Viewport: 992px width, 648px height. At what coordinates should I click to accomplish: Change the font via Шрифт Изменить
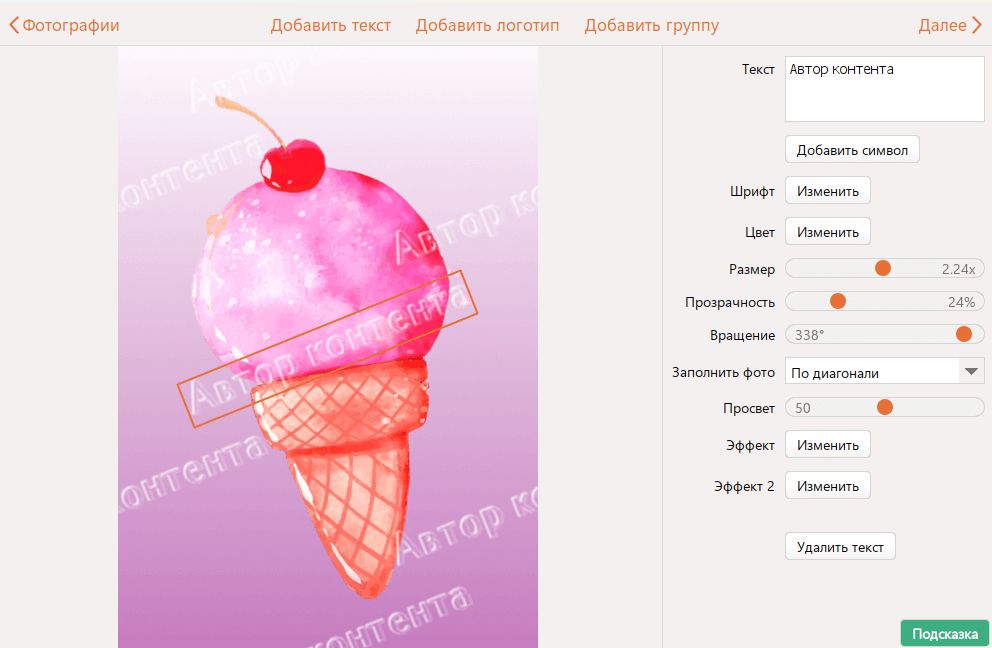[828, 191]
